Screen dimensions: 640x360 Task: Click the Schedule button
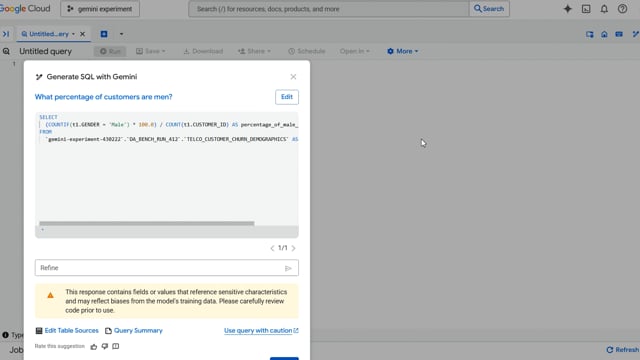coord(307,51)
